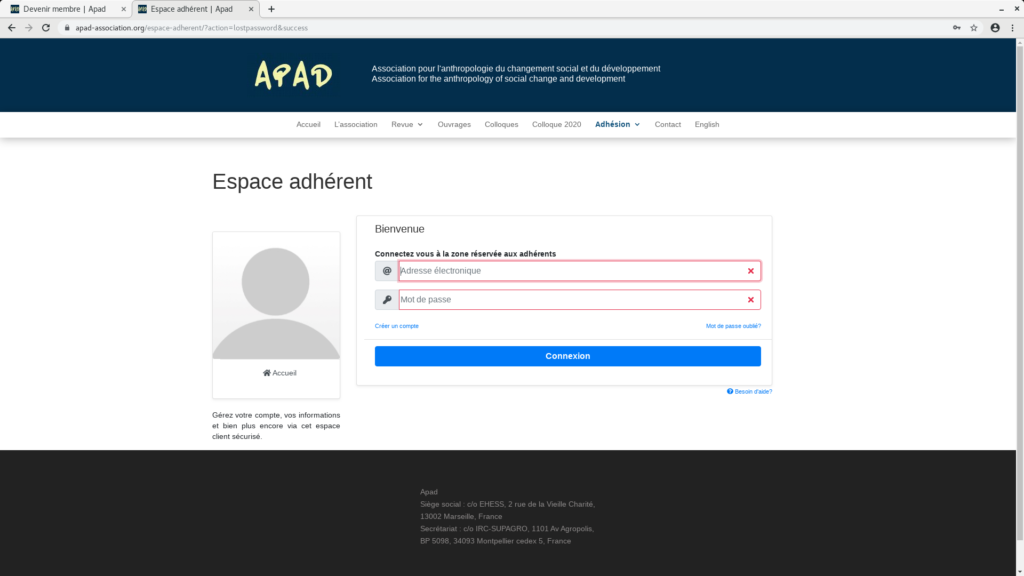Click 'BP 5098, 34093 Montpellier' footer line
The height and width of the screenshot is (576, 1024).
click(496, 541)
